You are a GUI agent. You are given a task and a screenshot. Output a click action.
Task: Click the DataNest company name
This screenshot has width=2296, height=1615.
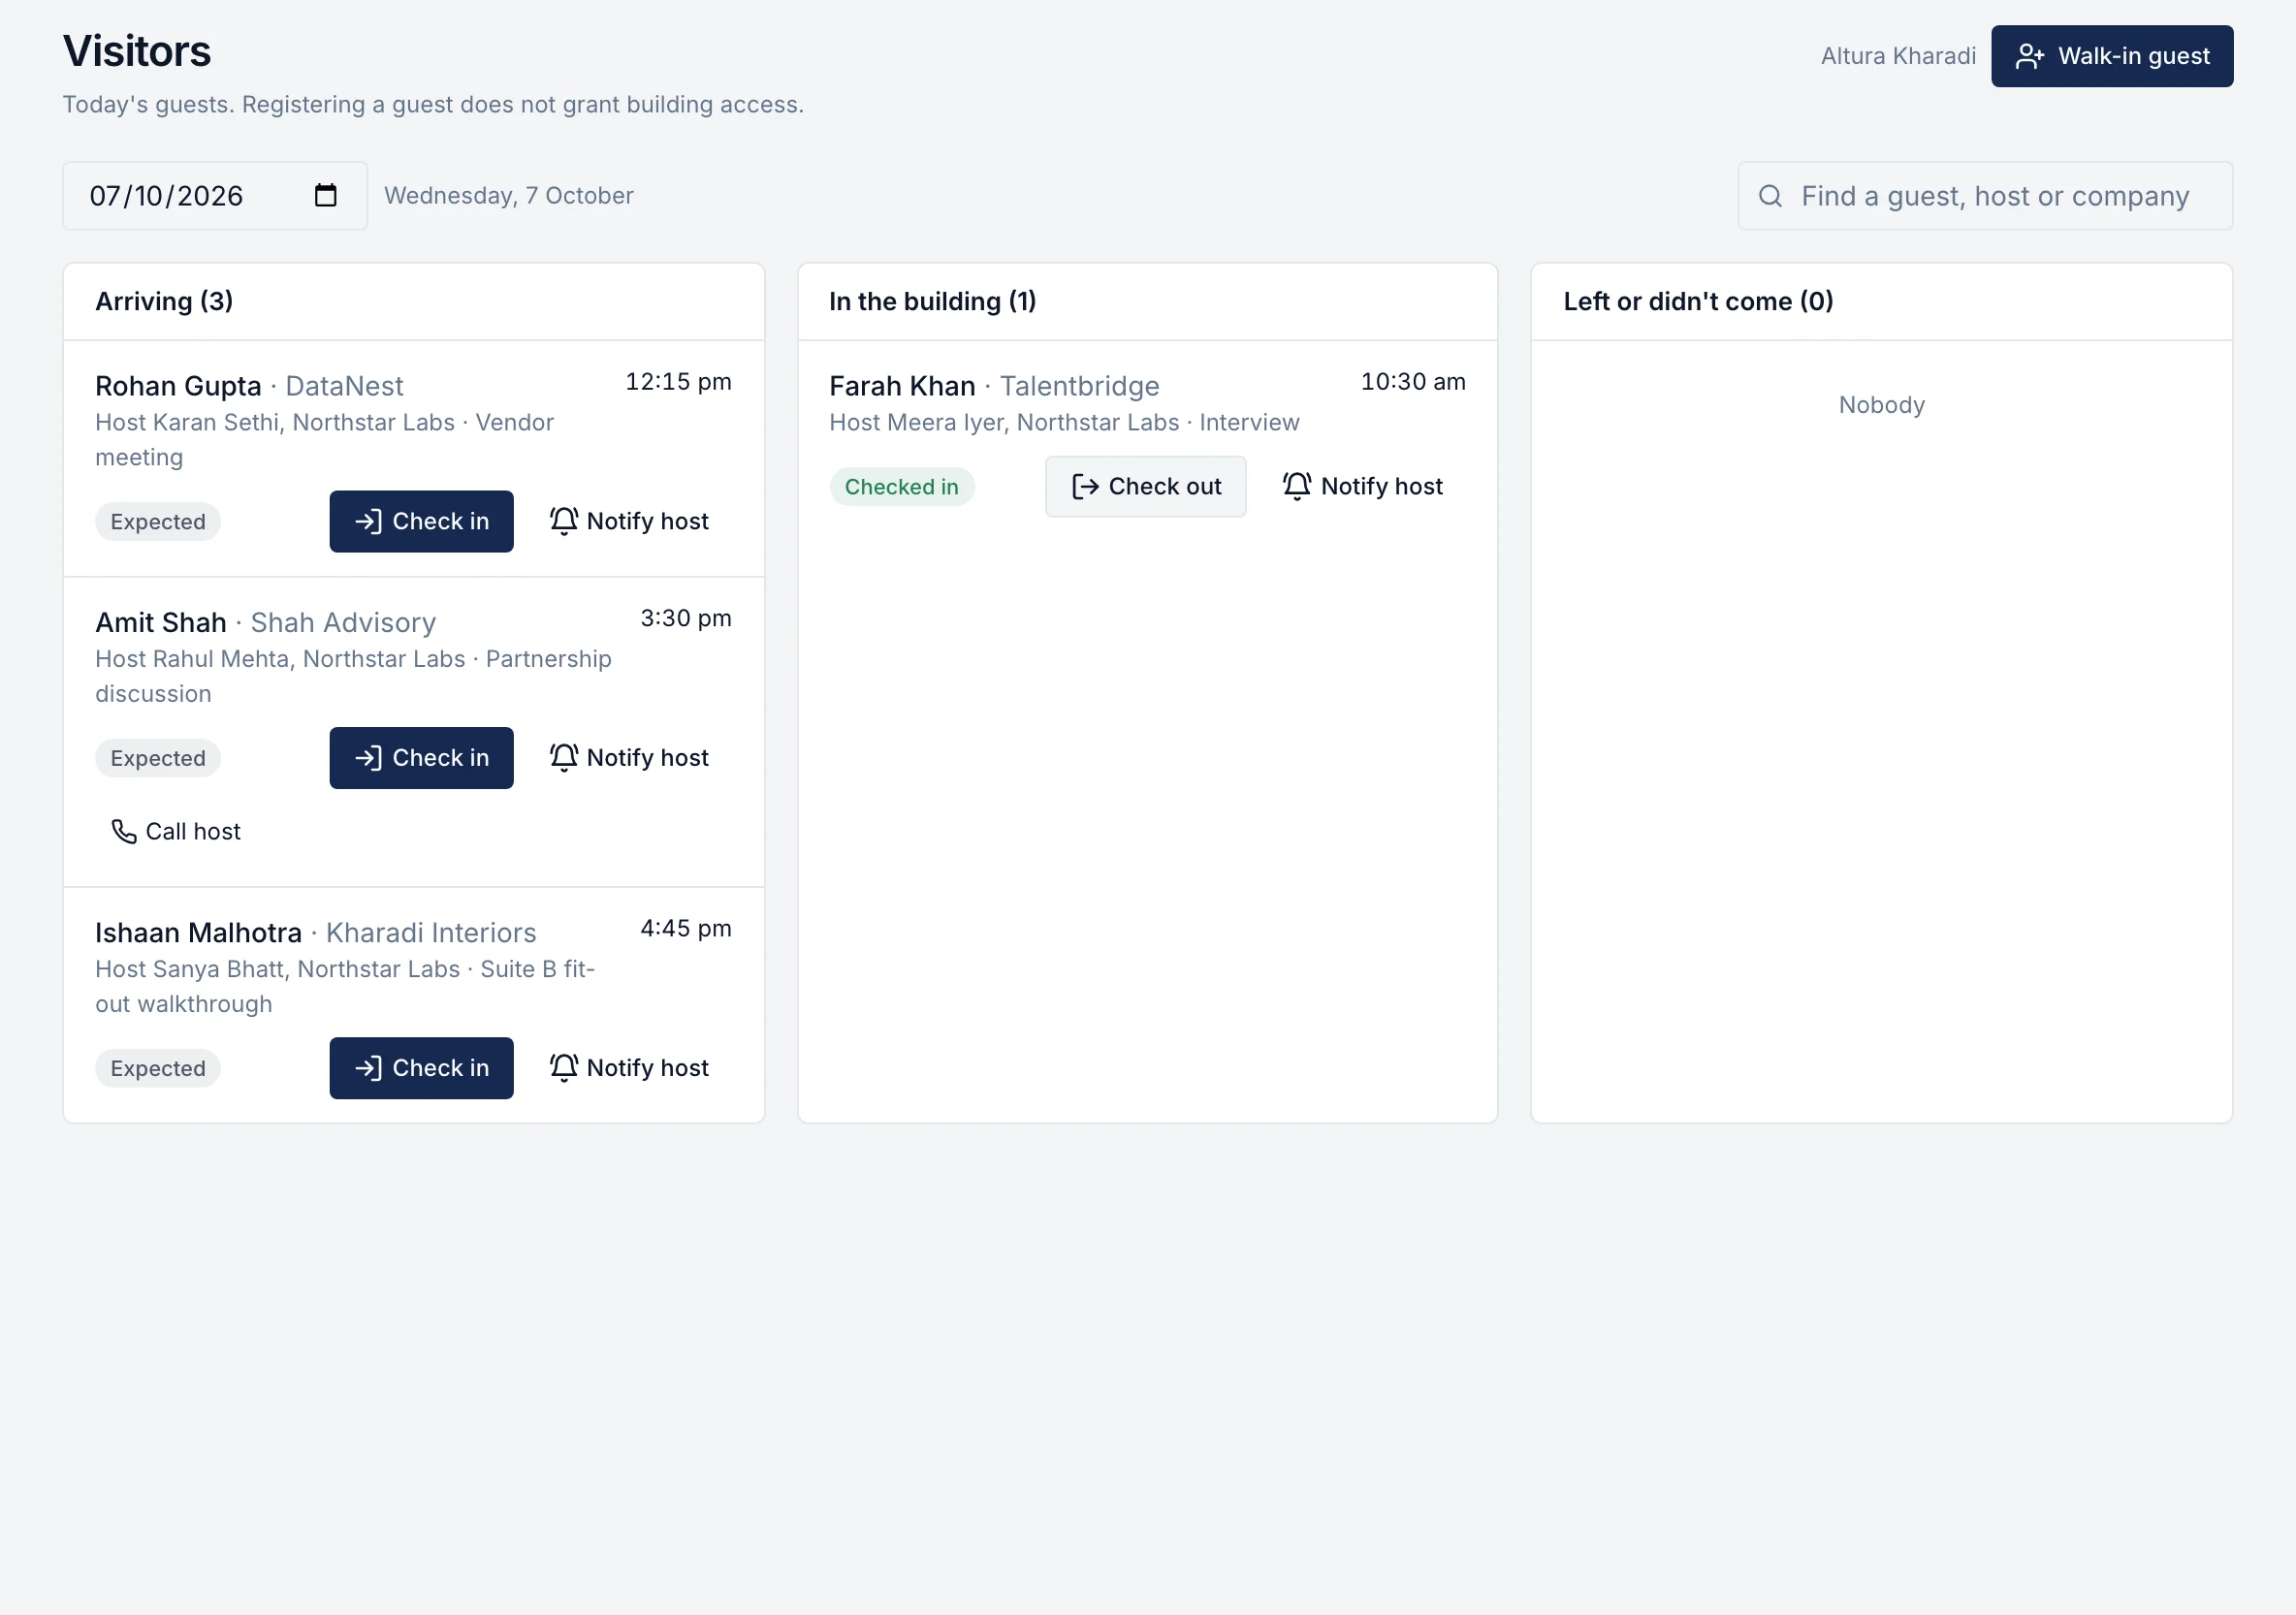tap(344, 386)
